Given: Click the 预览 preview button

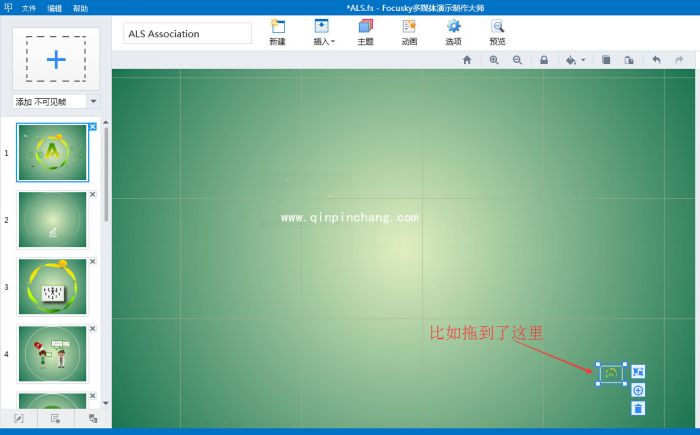Looking at the screenshot, I should click(x=497, y=32).
